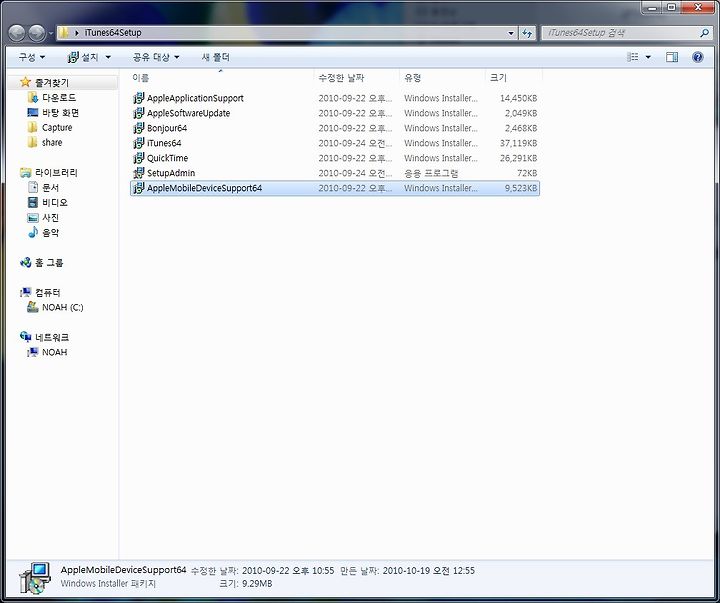Open 다운로드 (Downloads) folder in sidebar
This screenshot has height=603, width=720.
point(59,98)
